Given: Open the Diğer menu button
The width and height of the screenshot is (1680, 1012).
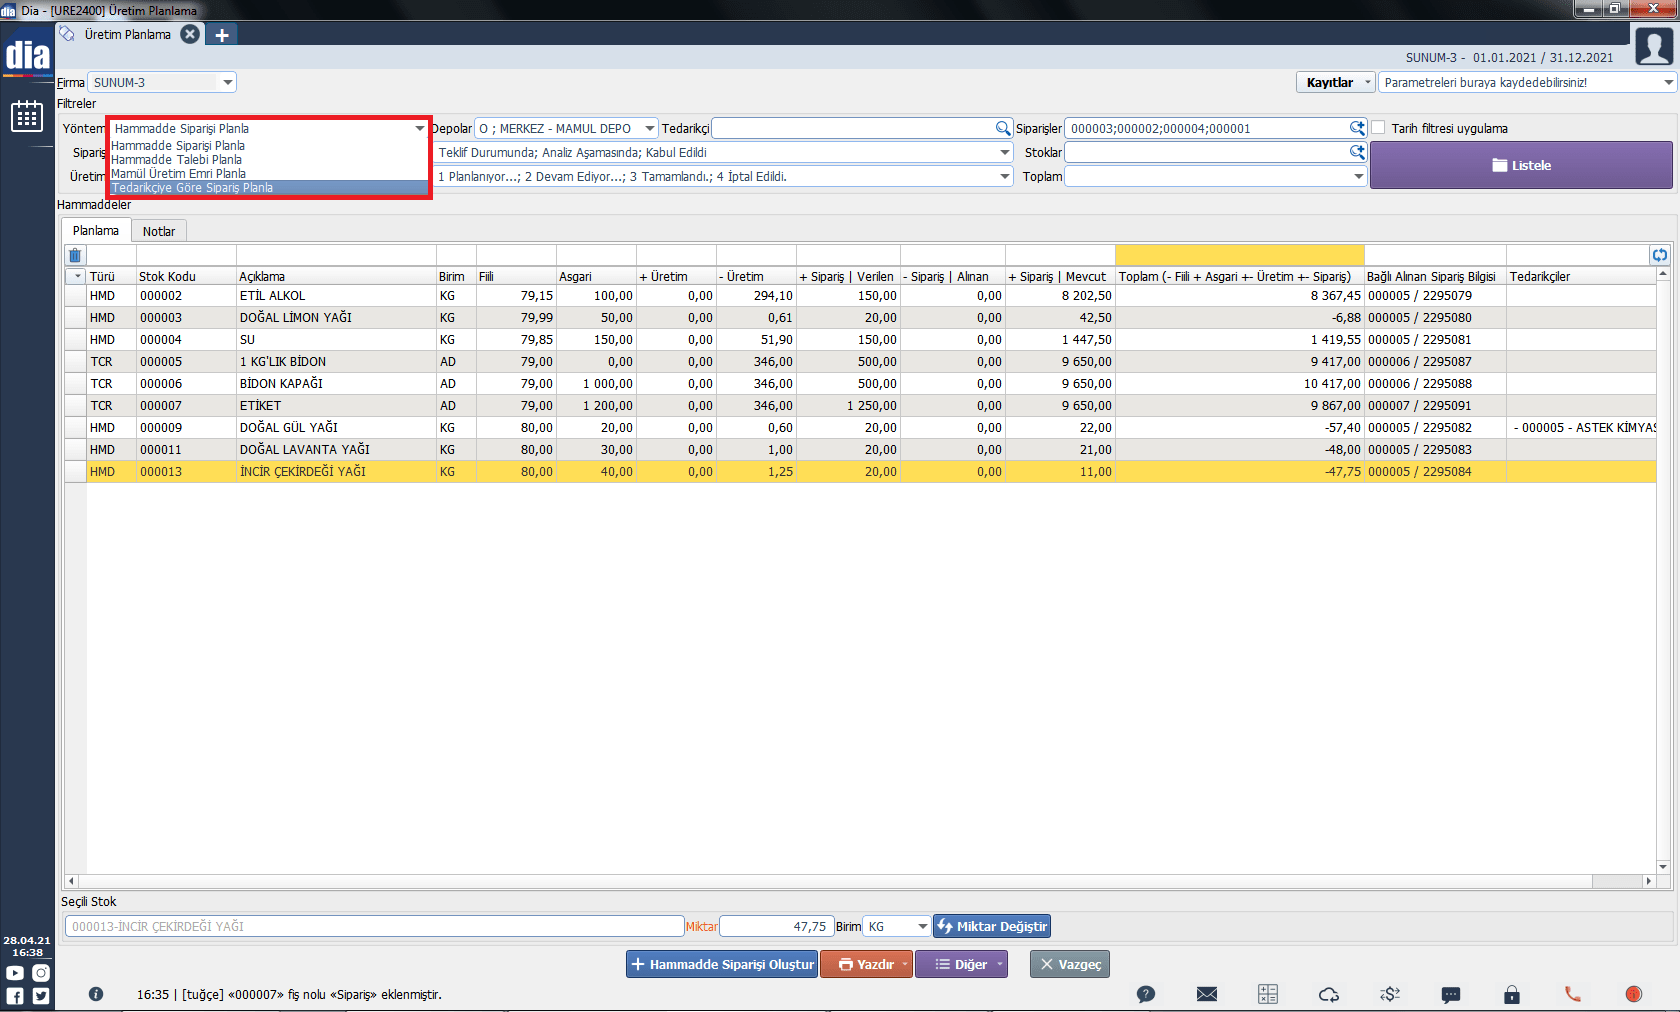Looking at the screenshot, I should coord(962,964).
